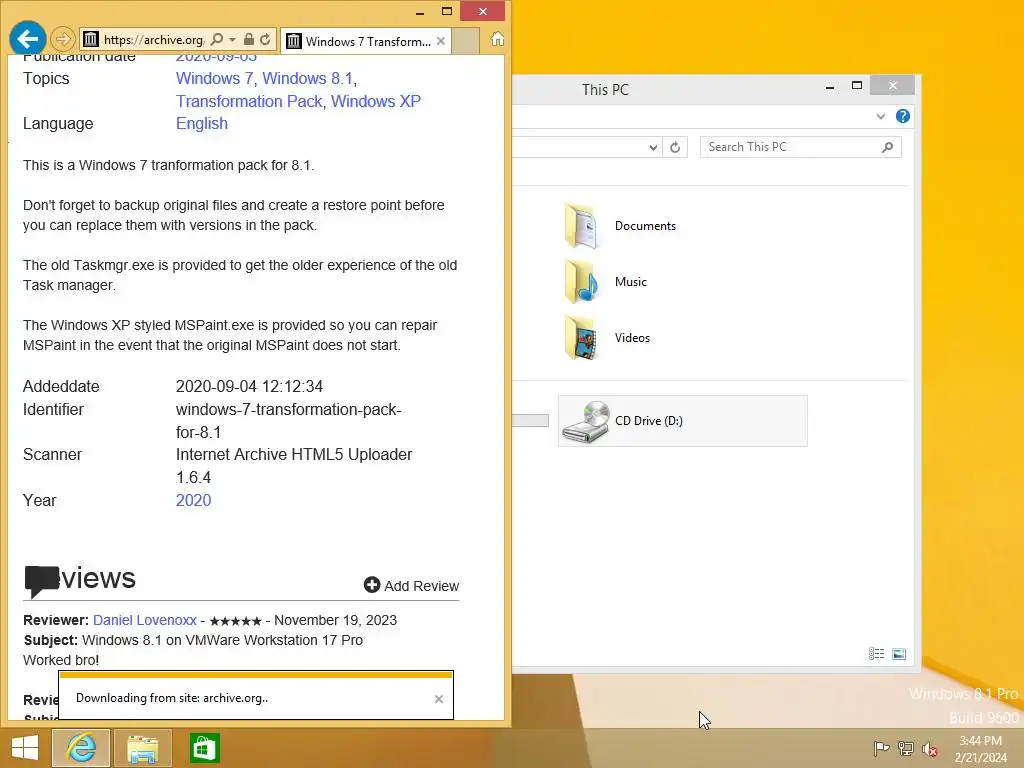The width and height of the screenshot is (1024, 768).
Task: Go back with the blue back arrow
Action: [27, 39]
